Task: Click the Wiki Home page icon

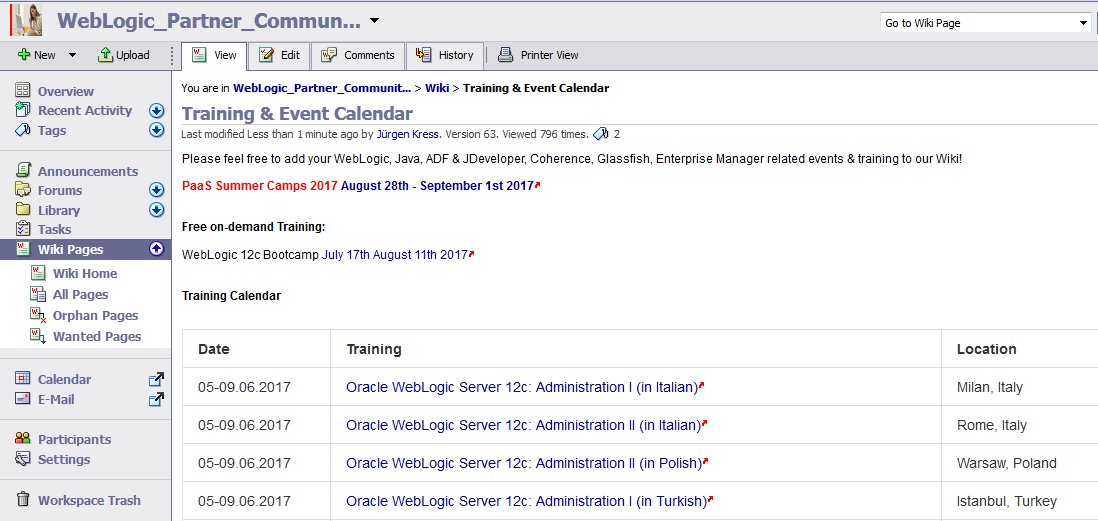Action: [x=38, y=273]
